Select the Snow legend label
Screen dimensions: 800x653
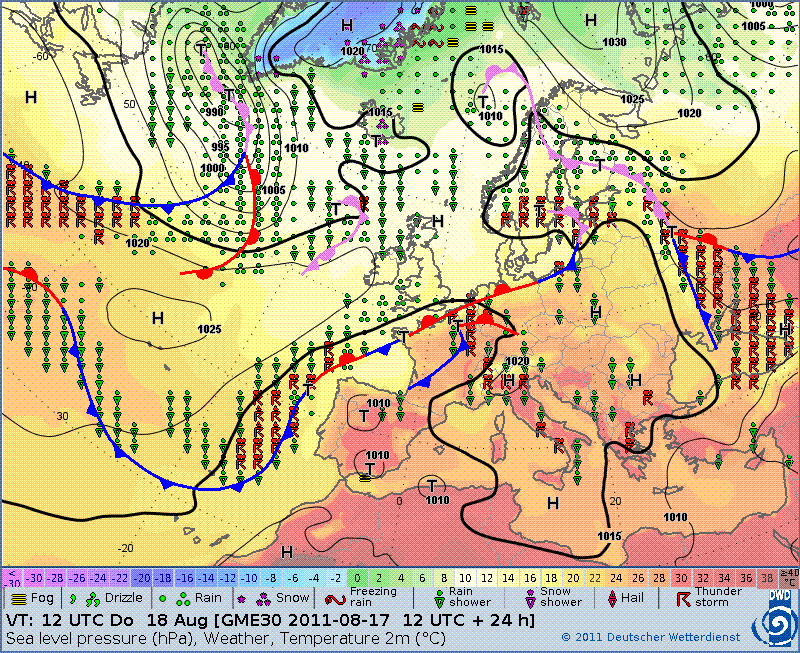pos(292,598)
